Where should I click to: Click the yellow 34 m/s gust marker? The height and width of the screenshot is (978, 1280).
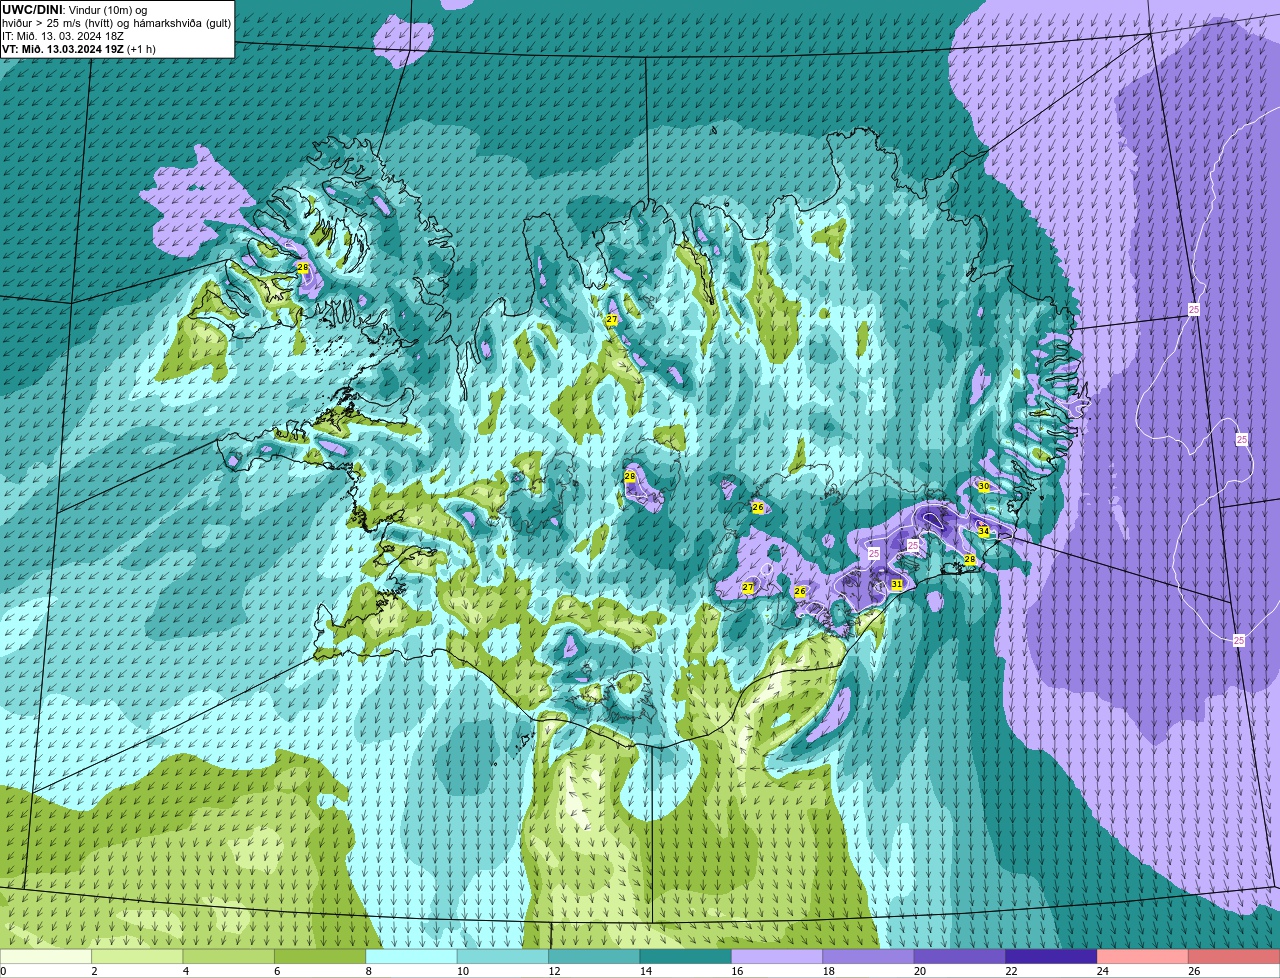[x=984, y=531]
